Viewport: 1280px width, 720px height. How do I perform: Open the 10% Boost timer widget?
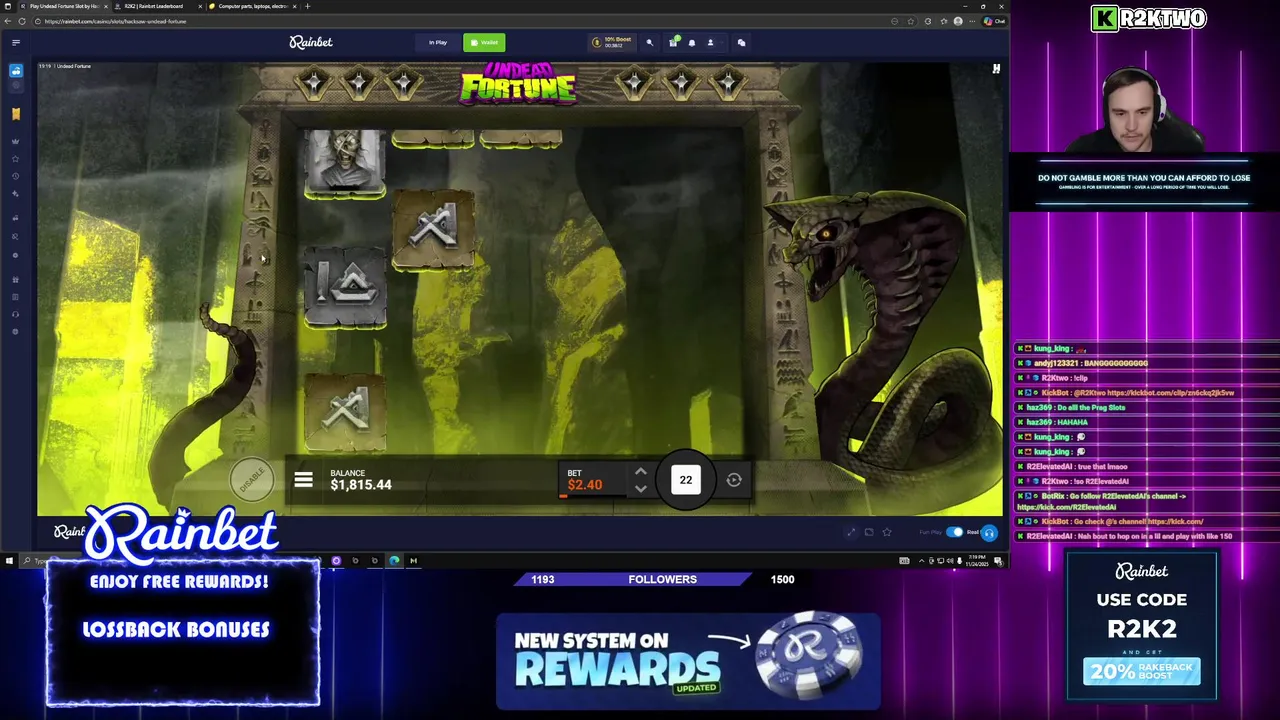[610, 42]
